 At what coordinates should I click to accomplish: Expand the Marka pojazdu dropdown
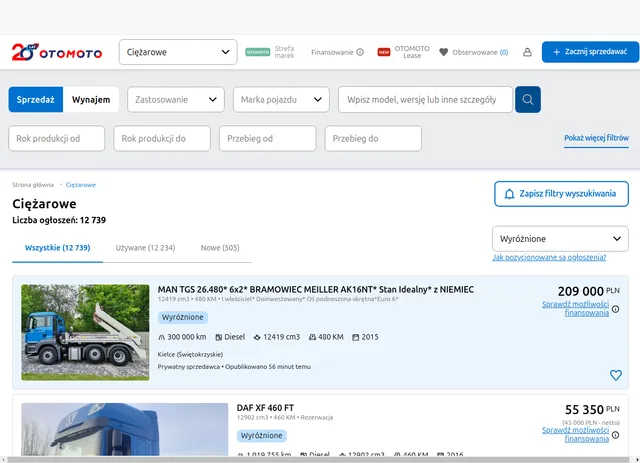(x=281, y=100)
